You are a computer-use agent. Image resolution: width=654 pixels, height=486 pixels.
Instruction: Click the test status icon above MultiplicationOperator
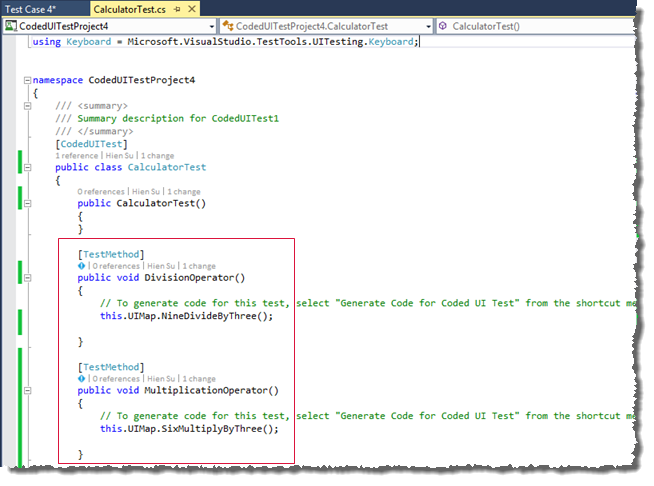coord(81,378)
